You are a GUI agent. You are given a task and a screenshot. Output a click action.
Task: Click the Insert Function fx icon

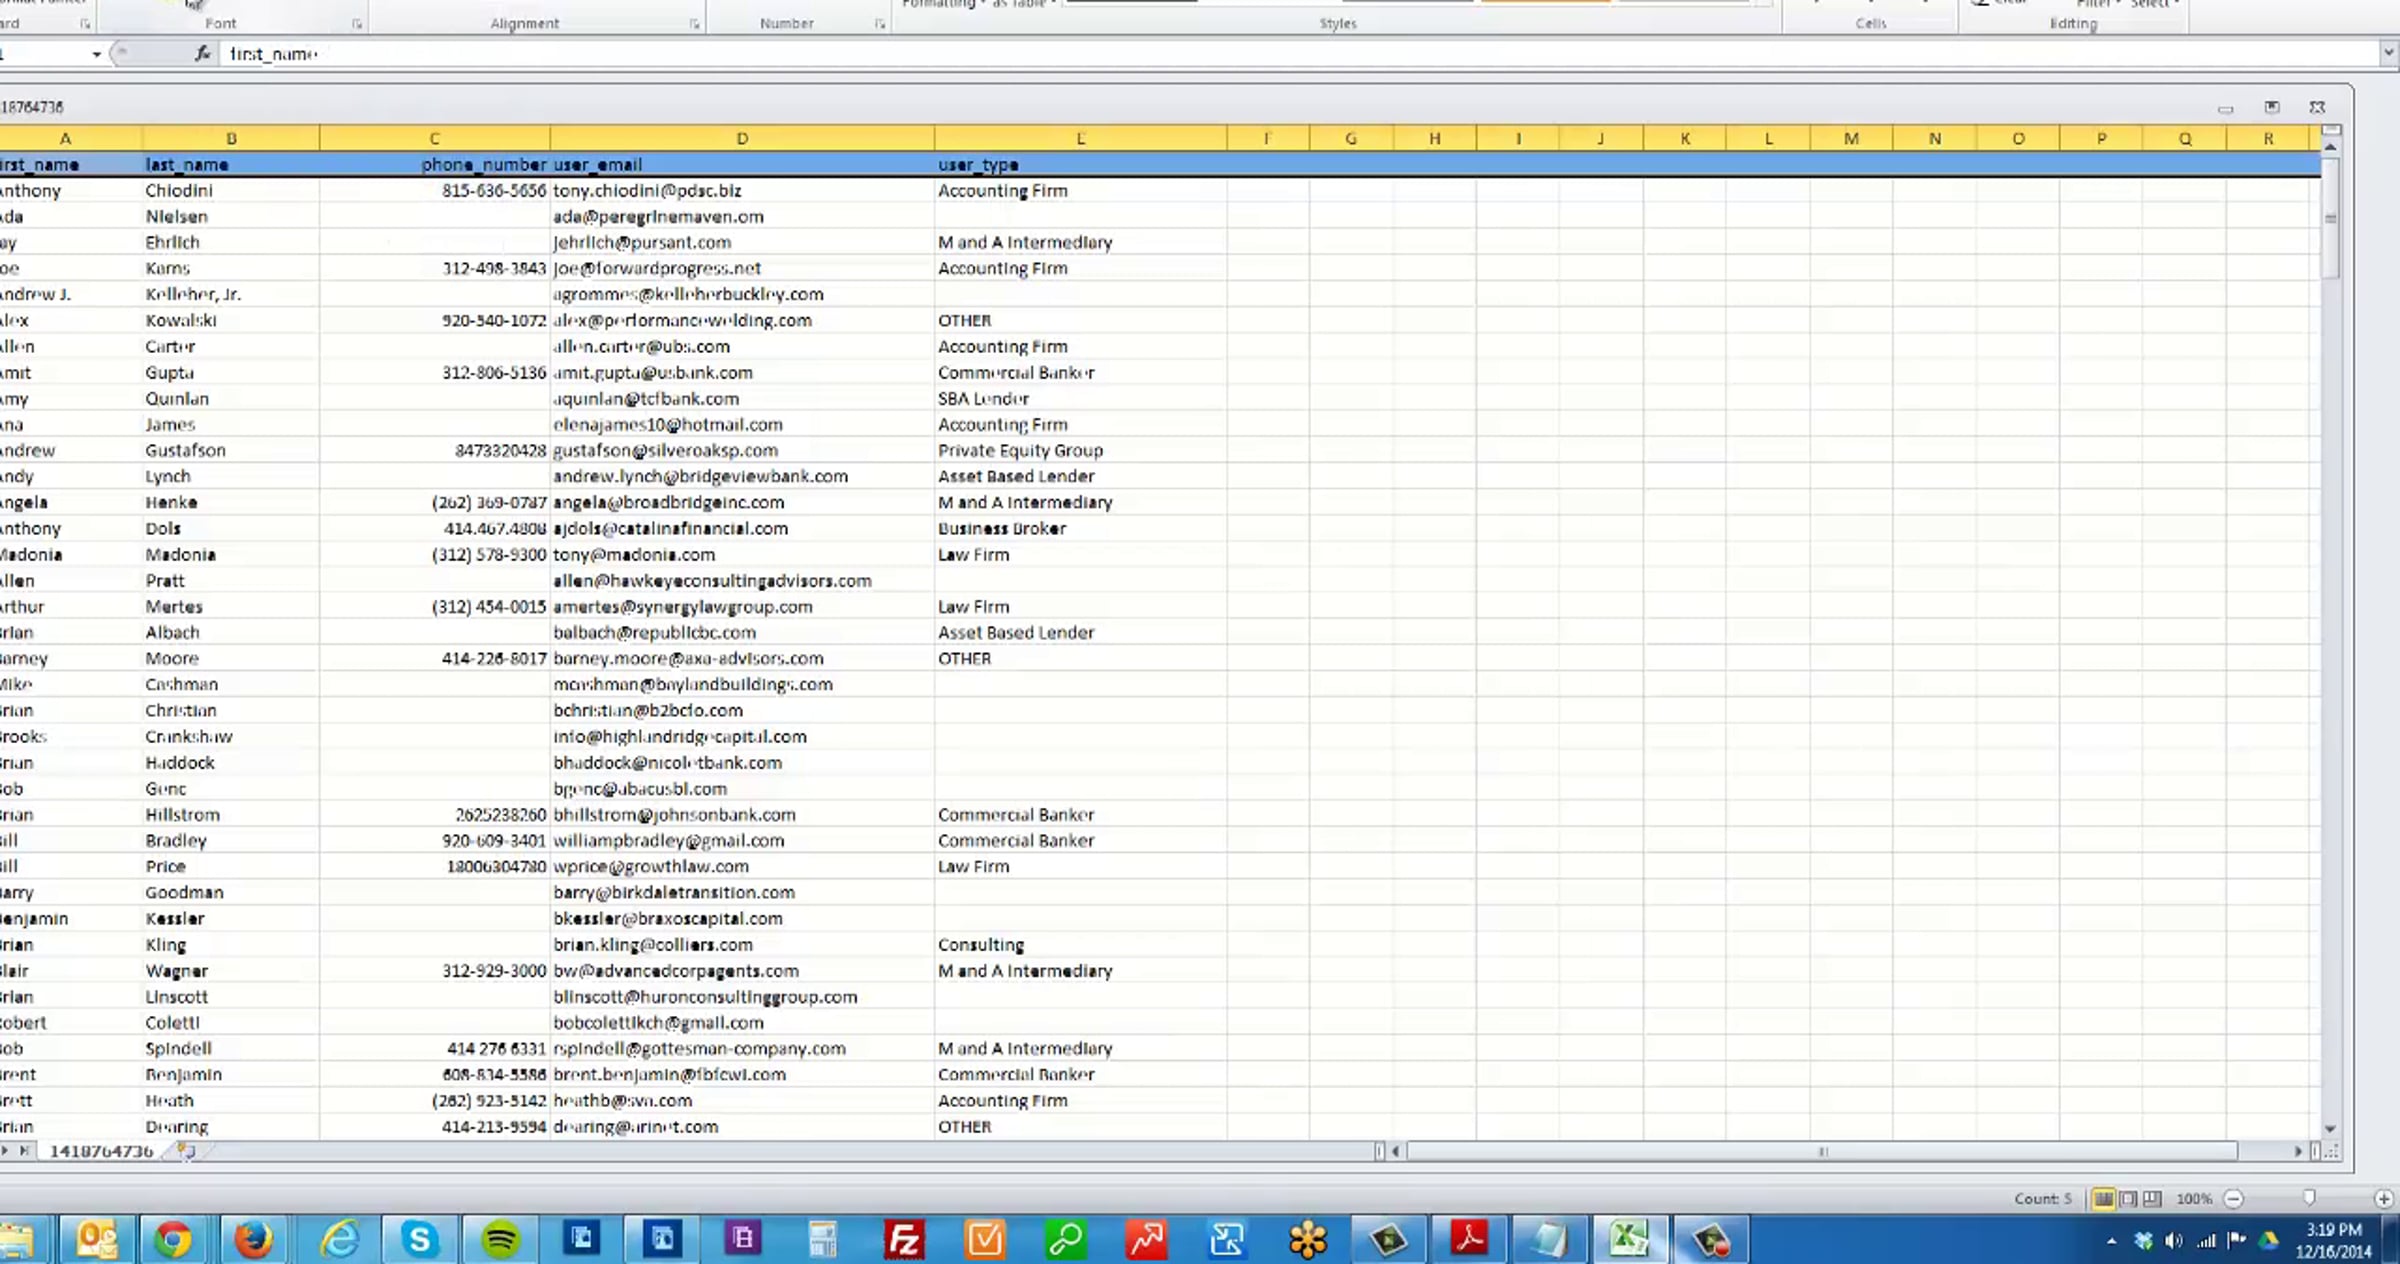202,54
